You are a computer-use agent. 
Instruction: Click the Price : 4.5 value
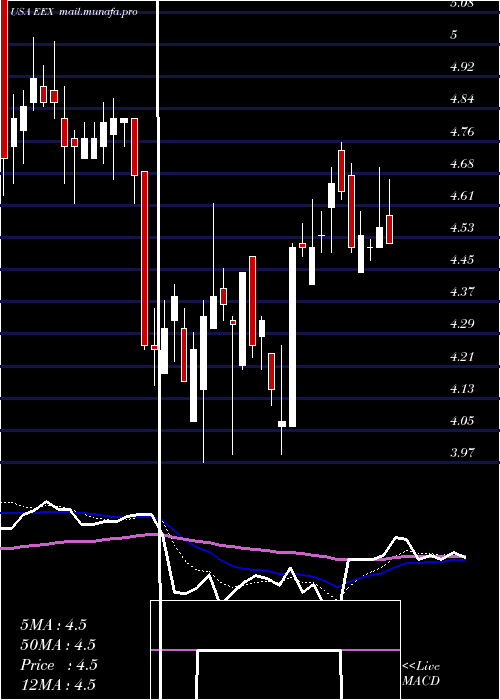[58, 665]
